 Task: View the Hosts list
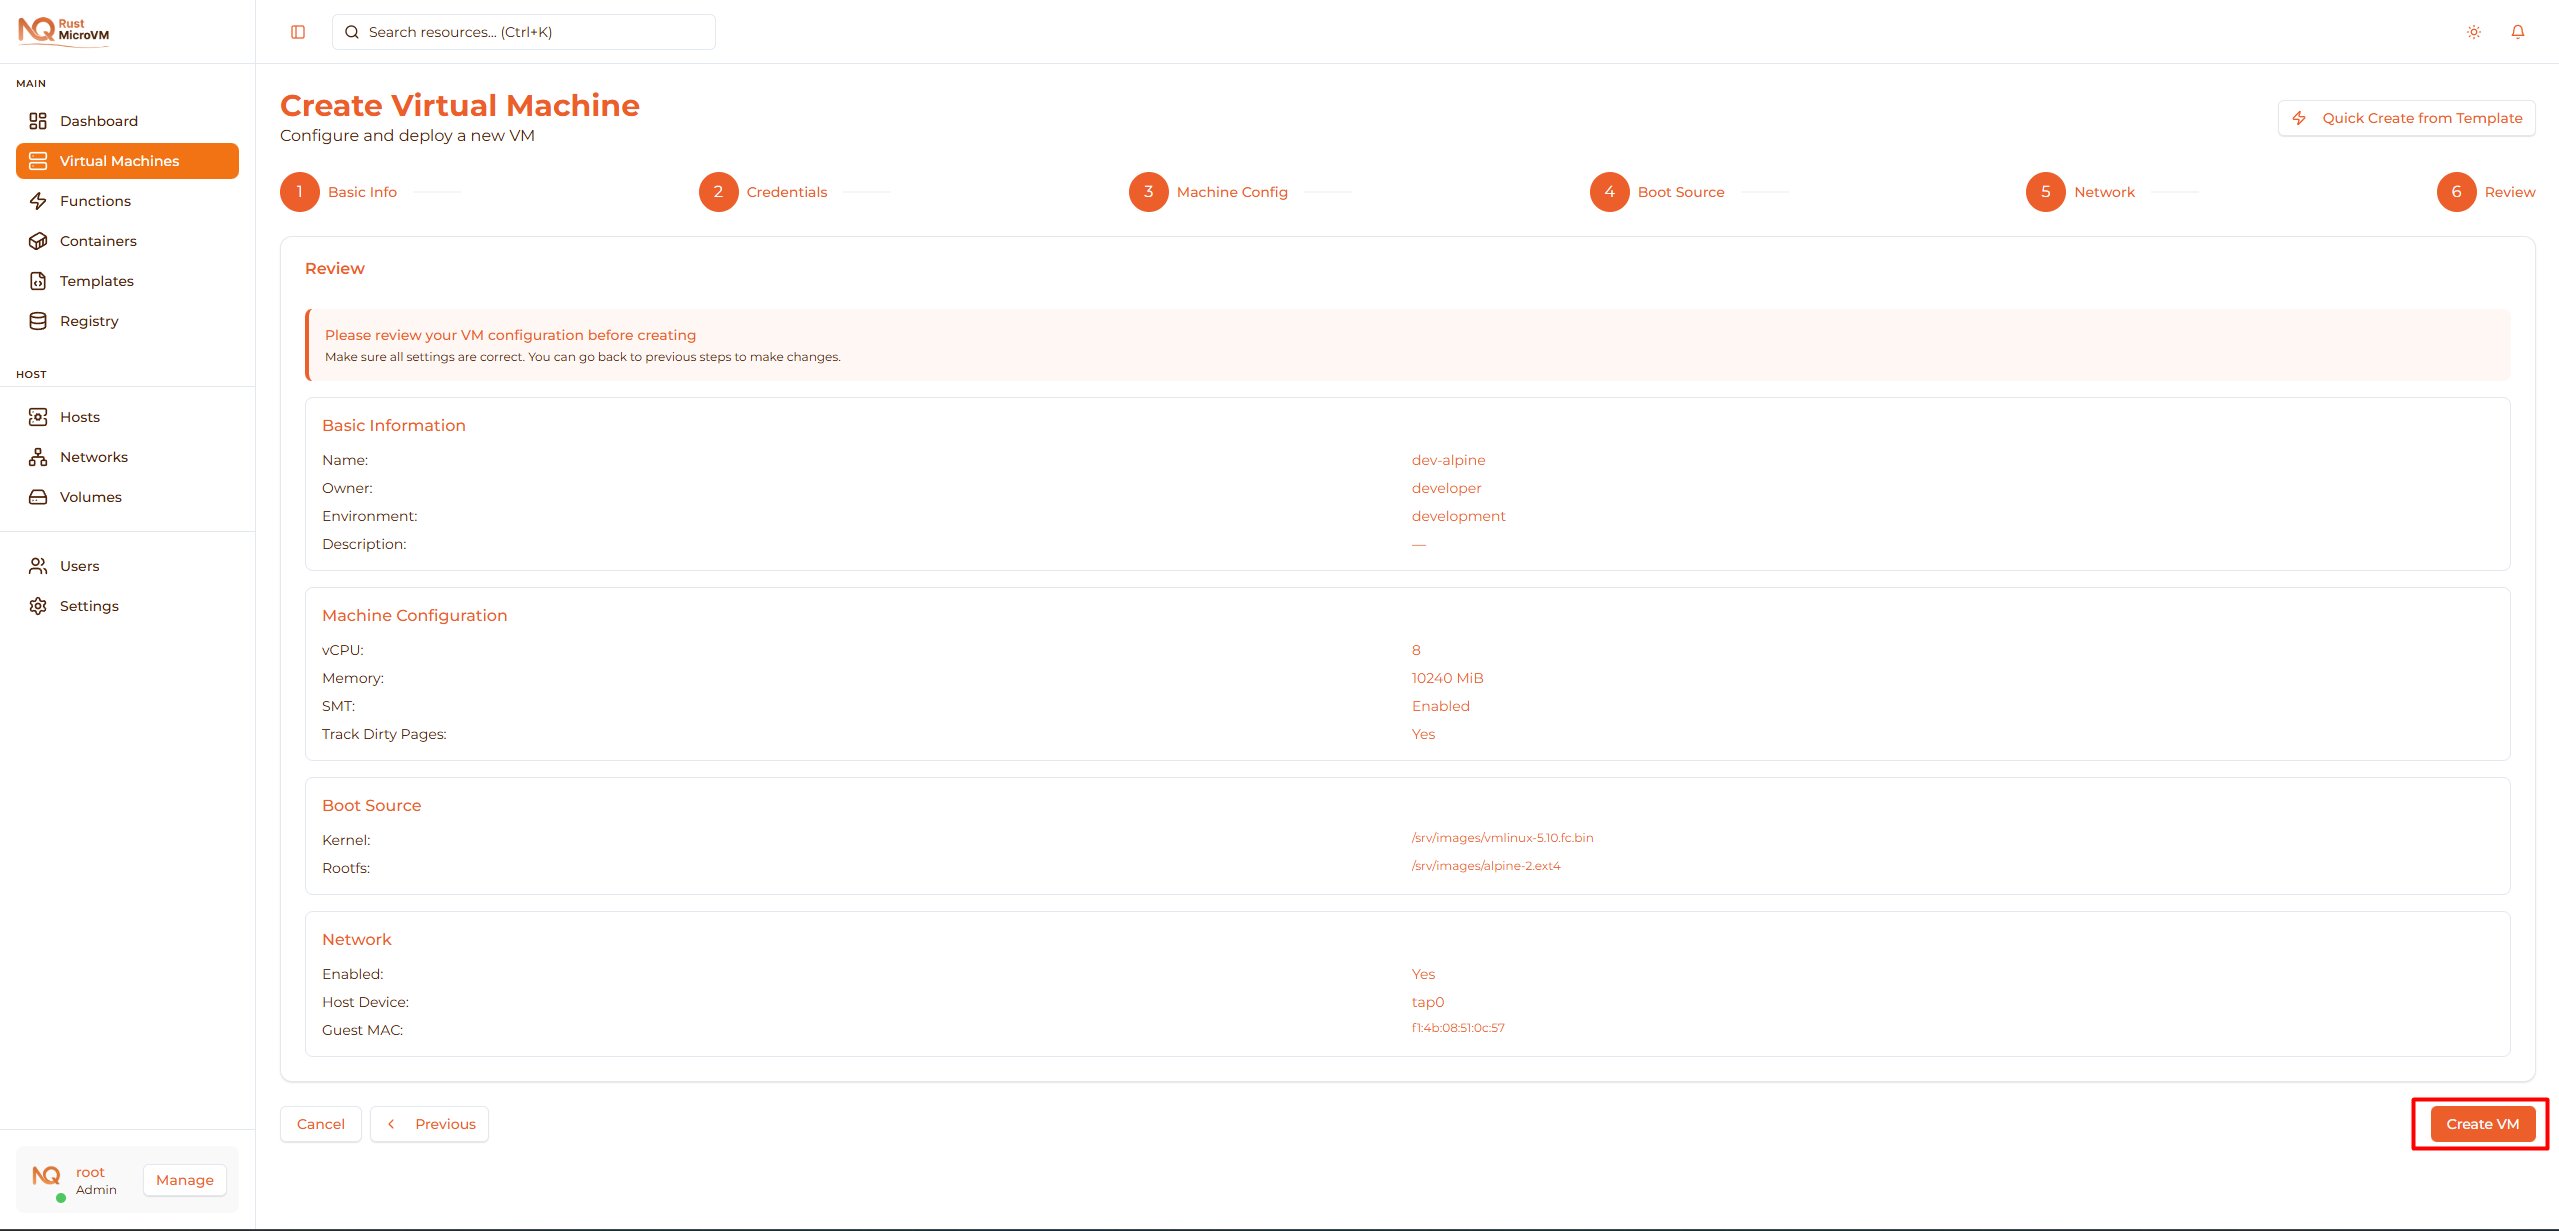coord(80,416)
